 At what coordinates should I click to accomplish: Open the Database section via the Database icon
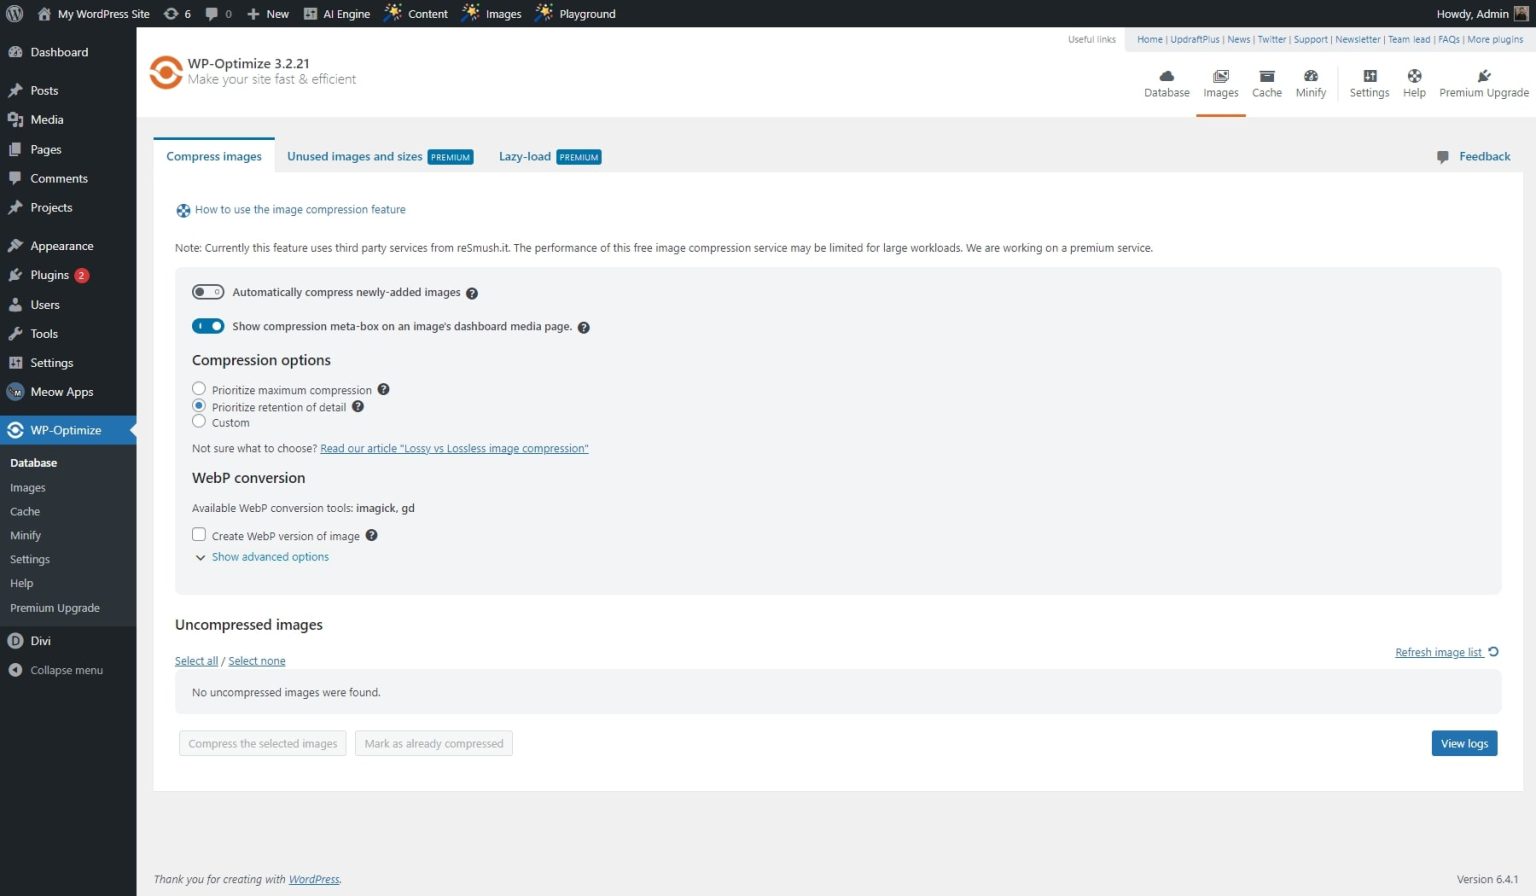1166,83
